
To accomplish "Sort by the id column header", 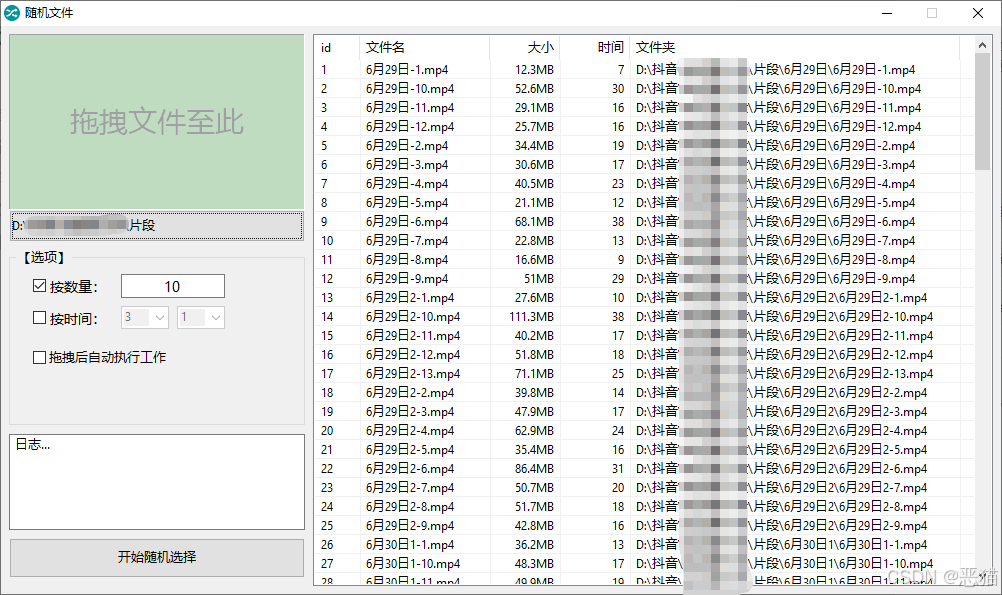I will [x=337, y=48].
